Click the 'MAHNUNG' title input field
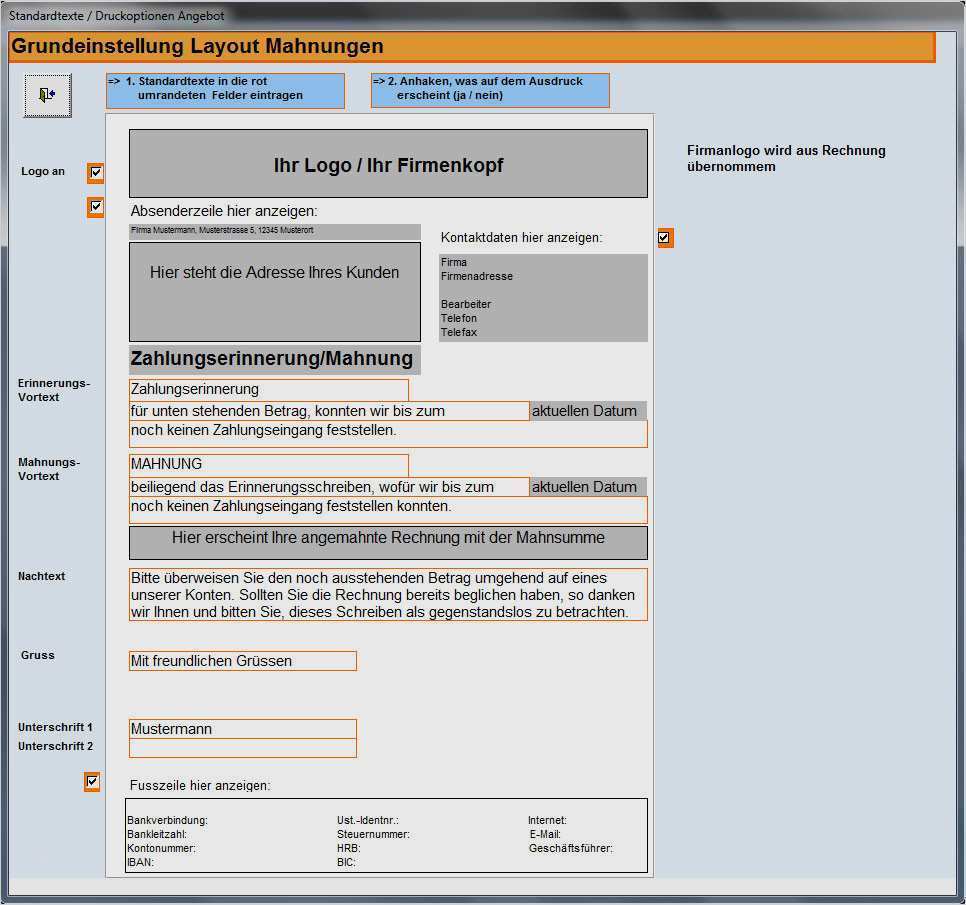The height and width of the screenshot is (905, 966). coord(268,465)
